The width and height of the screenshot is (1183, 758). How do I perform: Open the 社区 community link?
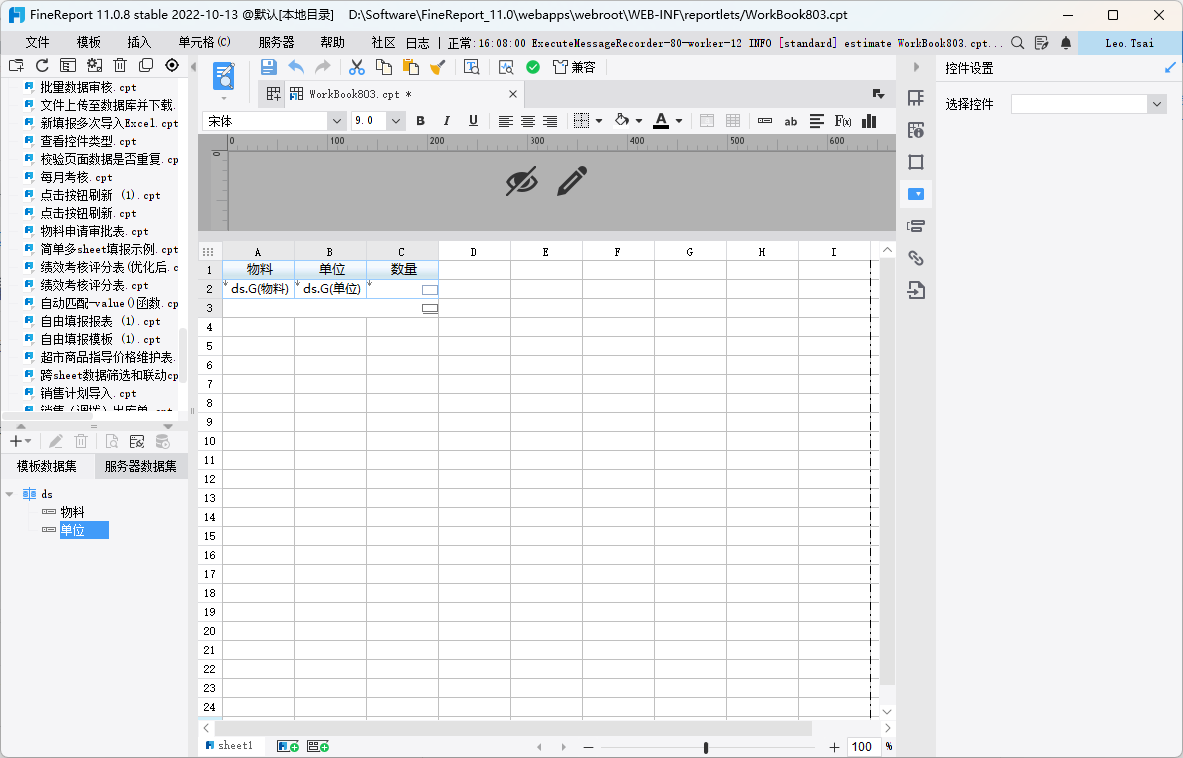pos(383,43)
